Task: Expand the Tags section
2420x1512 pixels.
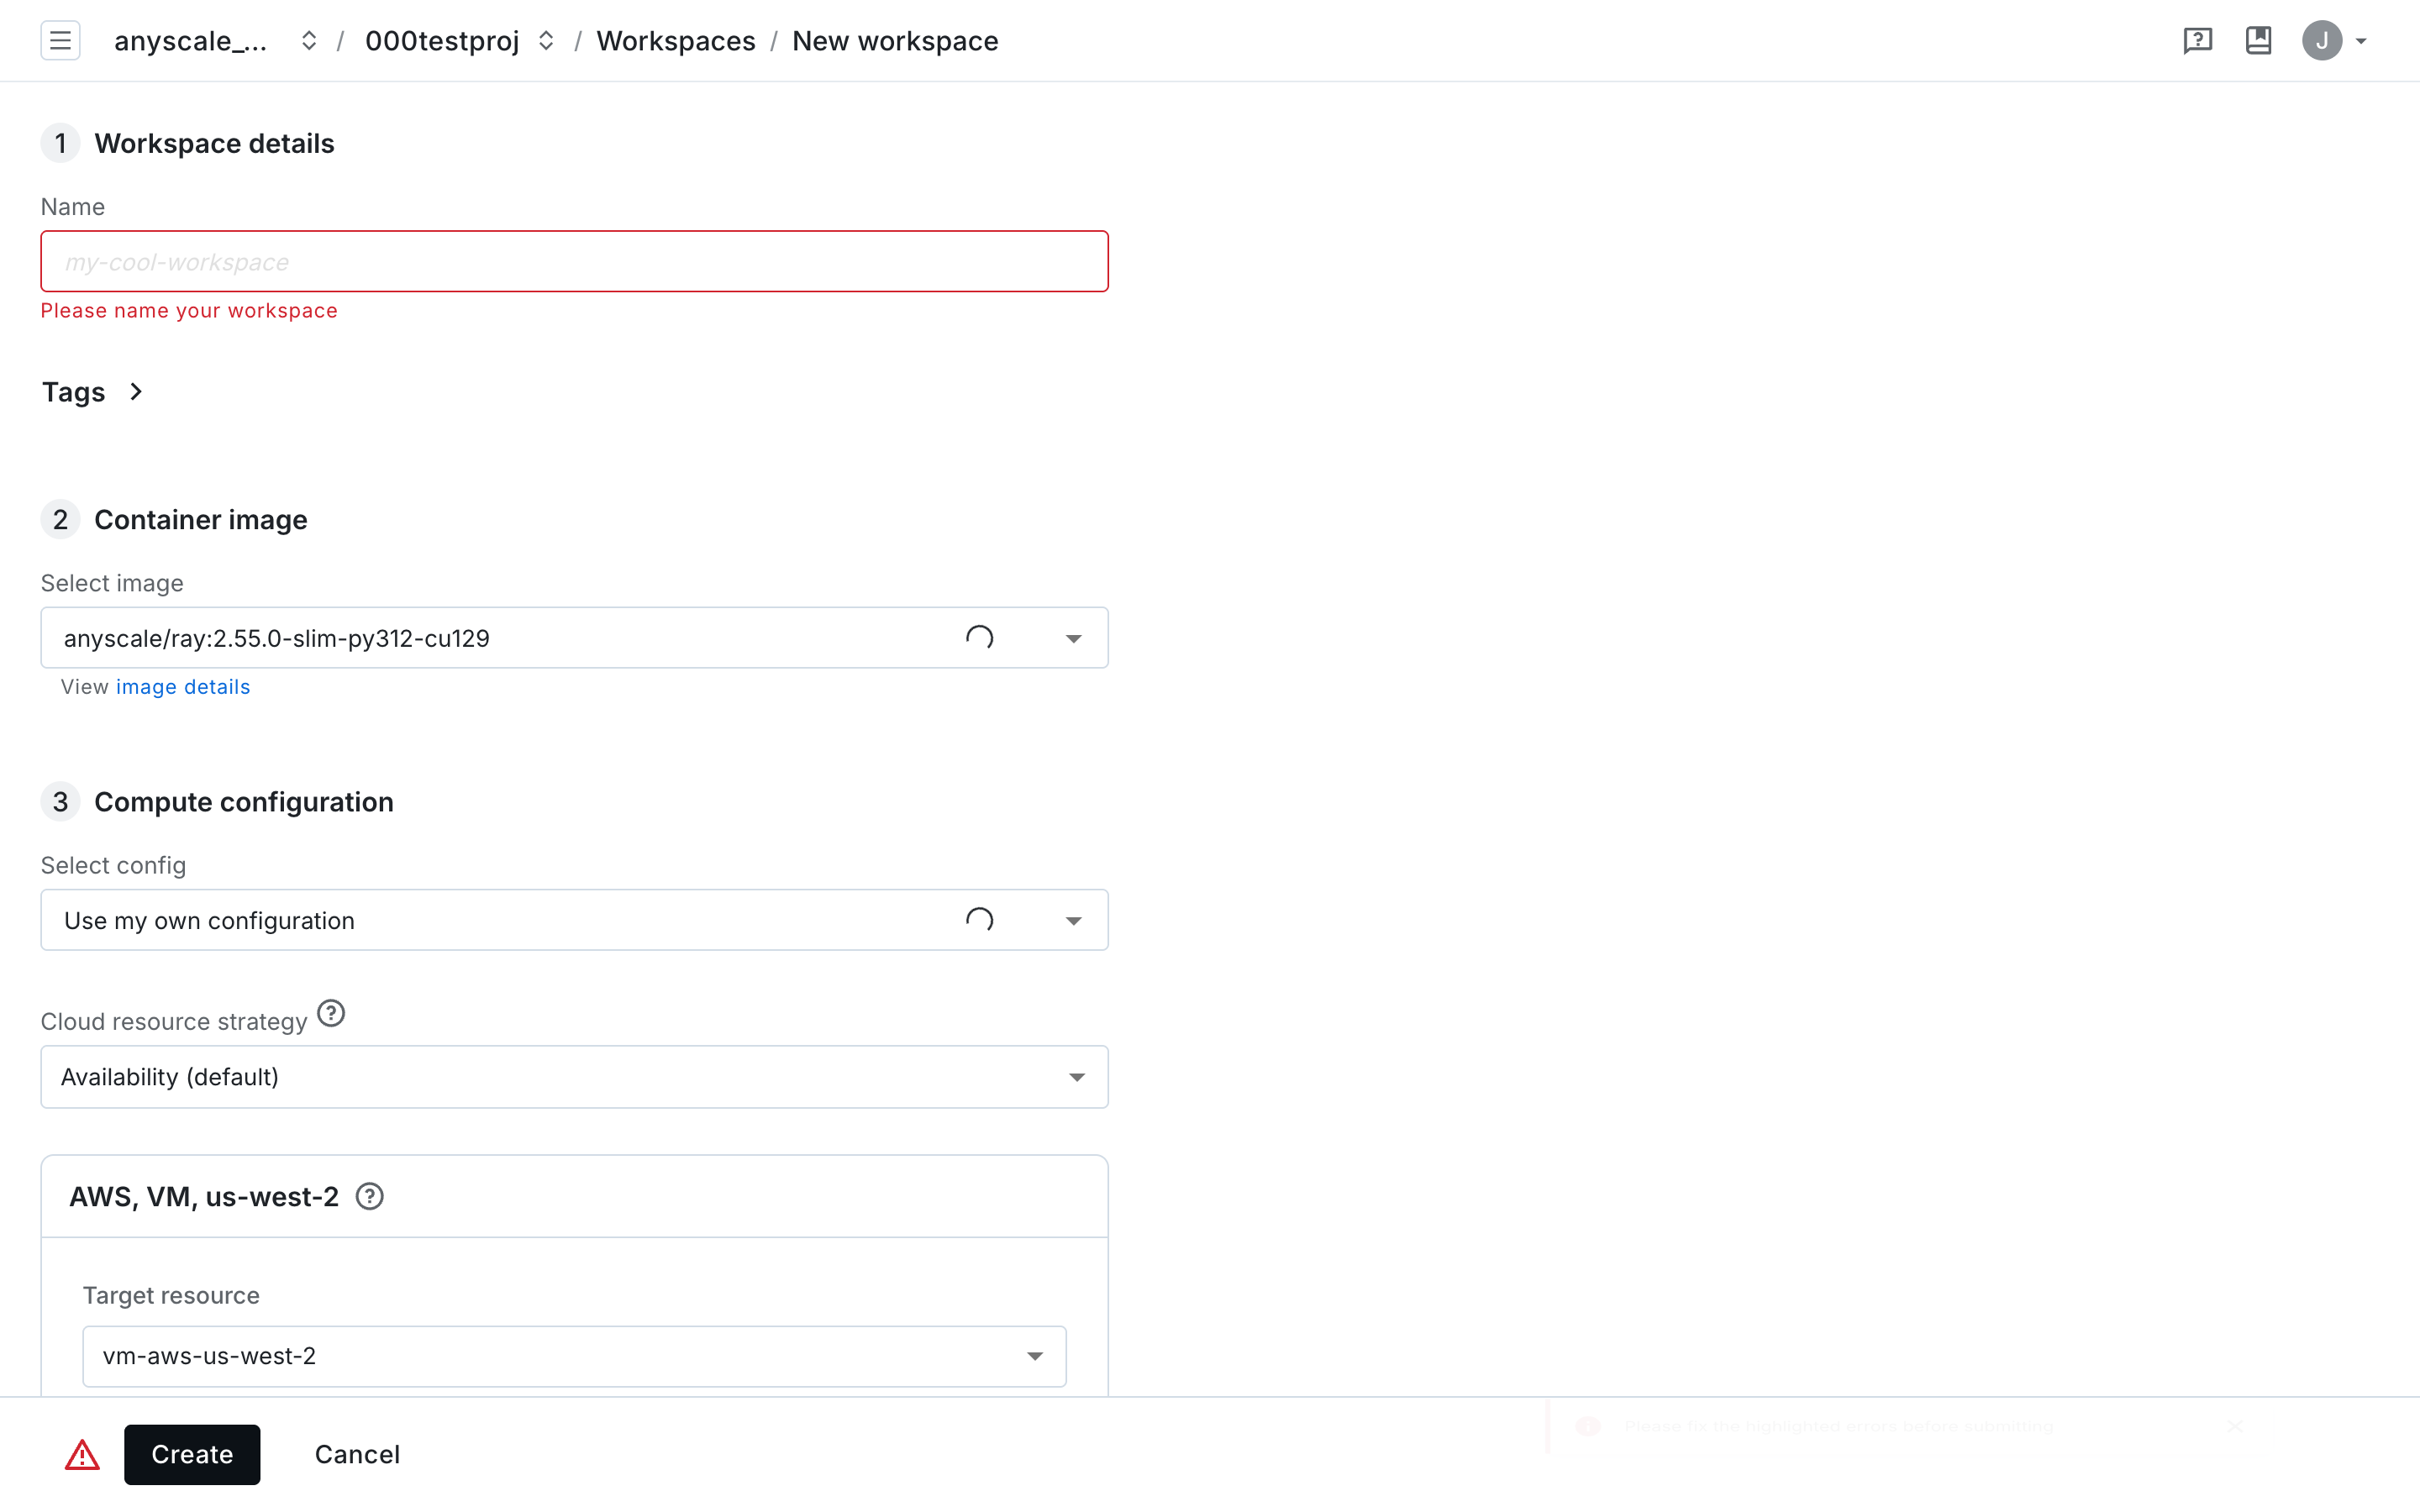Action: pos(93,392)
